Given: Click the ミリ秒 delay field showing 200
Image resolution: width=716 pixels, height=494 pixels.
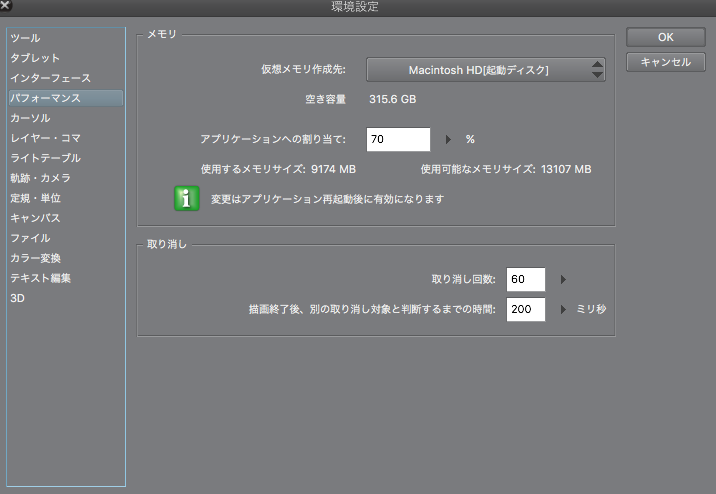Looking at the screenshot, I should [x=525, y=310].
